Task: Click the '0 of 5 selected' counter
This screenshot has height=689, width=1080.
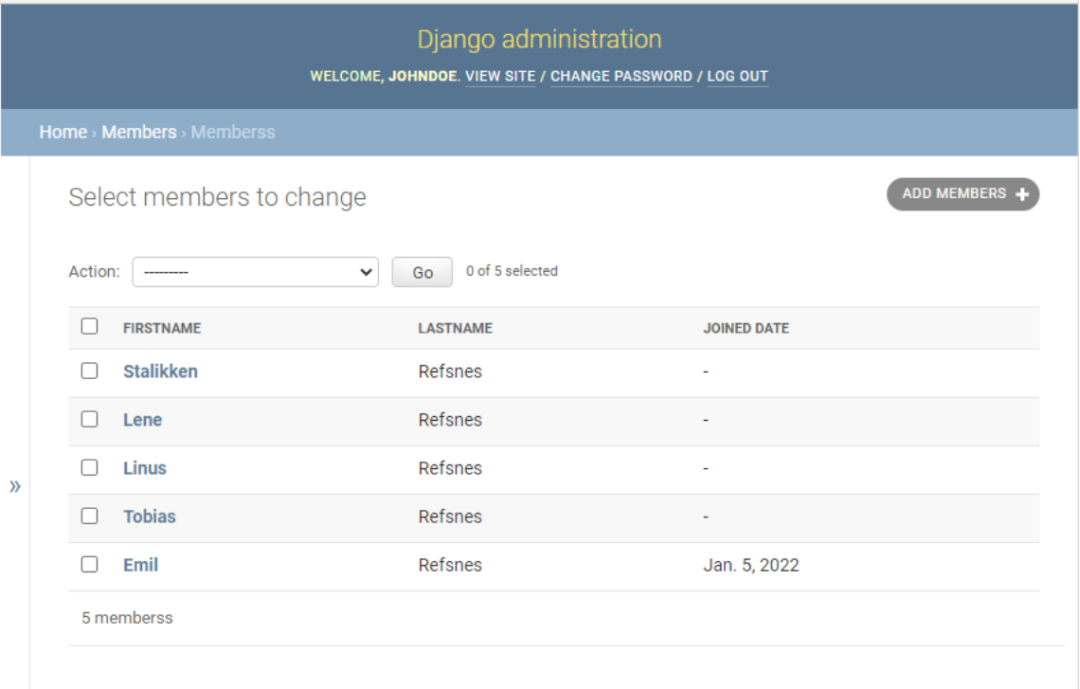Action: (512, 271)
